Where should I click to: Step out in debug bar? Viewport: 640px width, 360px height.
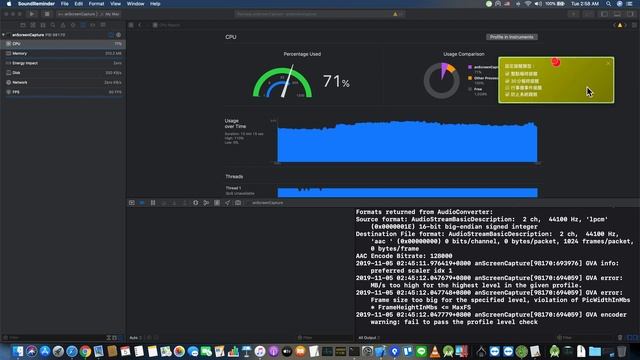click(184, 203)
